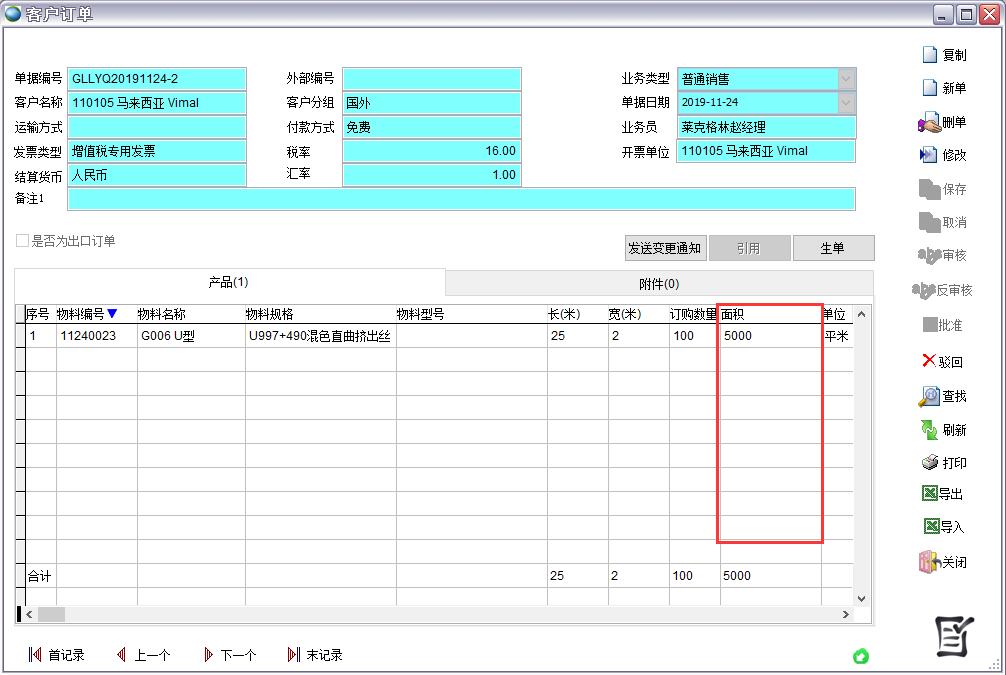Viewport: 1006px width, 675px height.
Task: Click the 备注1 remarks input field
Action: point(461,199)
